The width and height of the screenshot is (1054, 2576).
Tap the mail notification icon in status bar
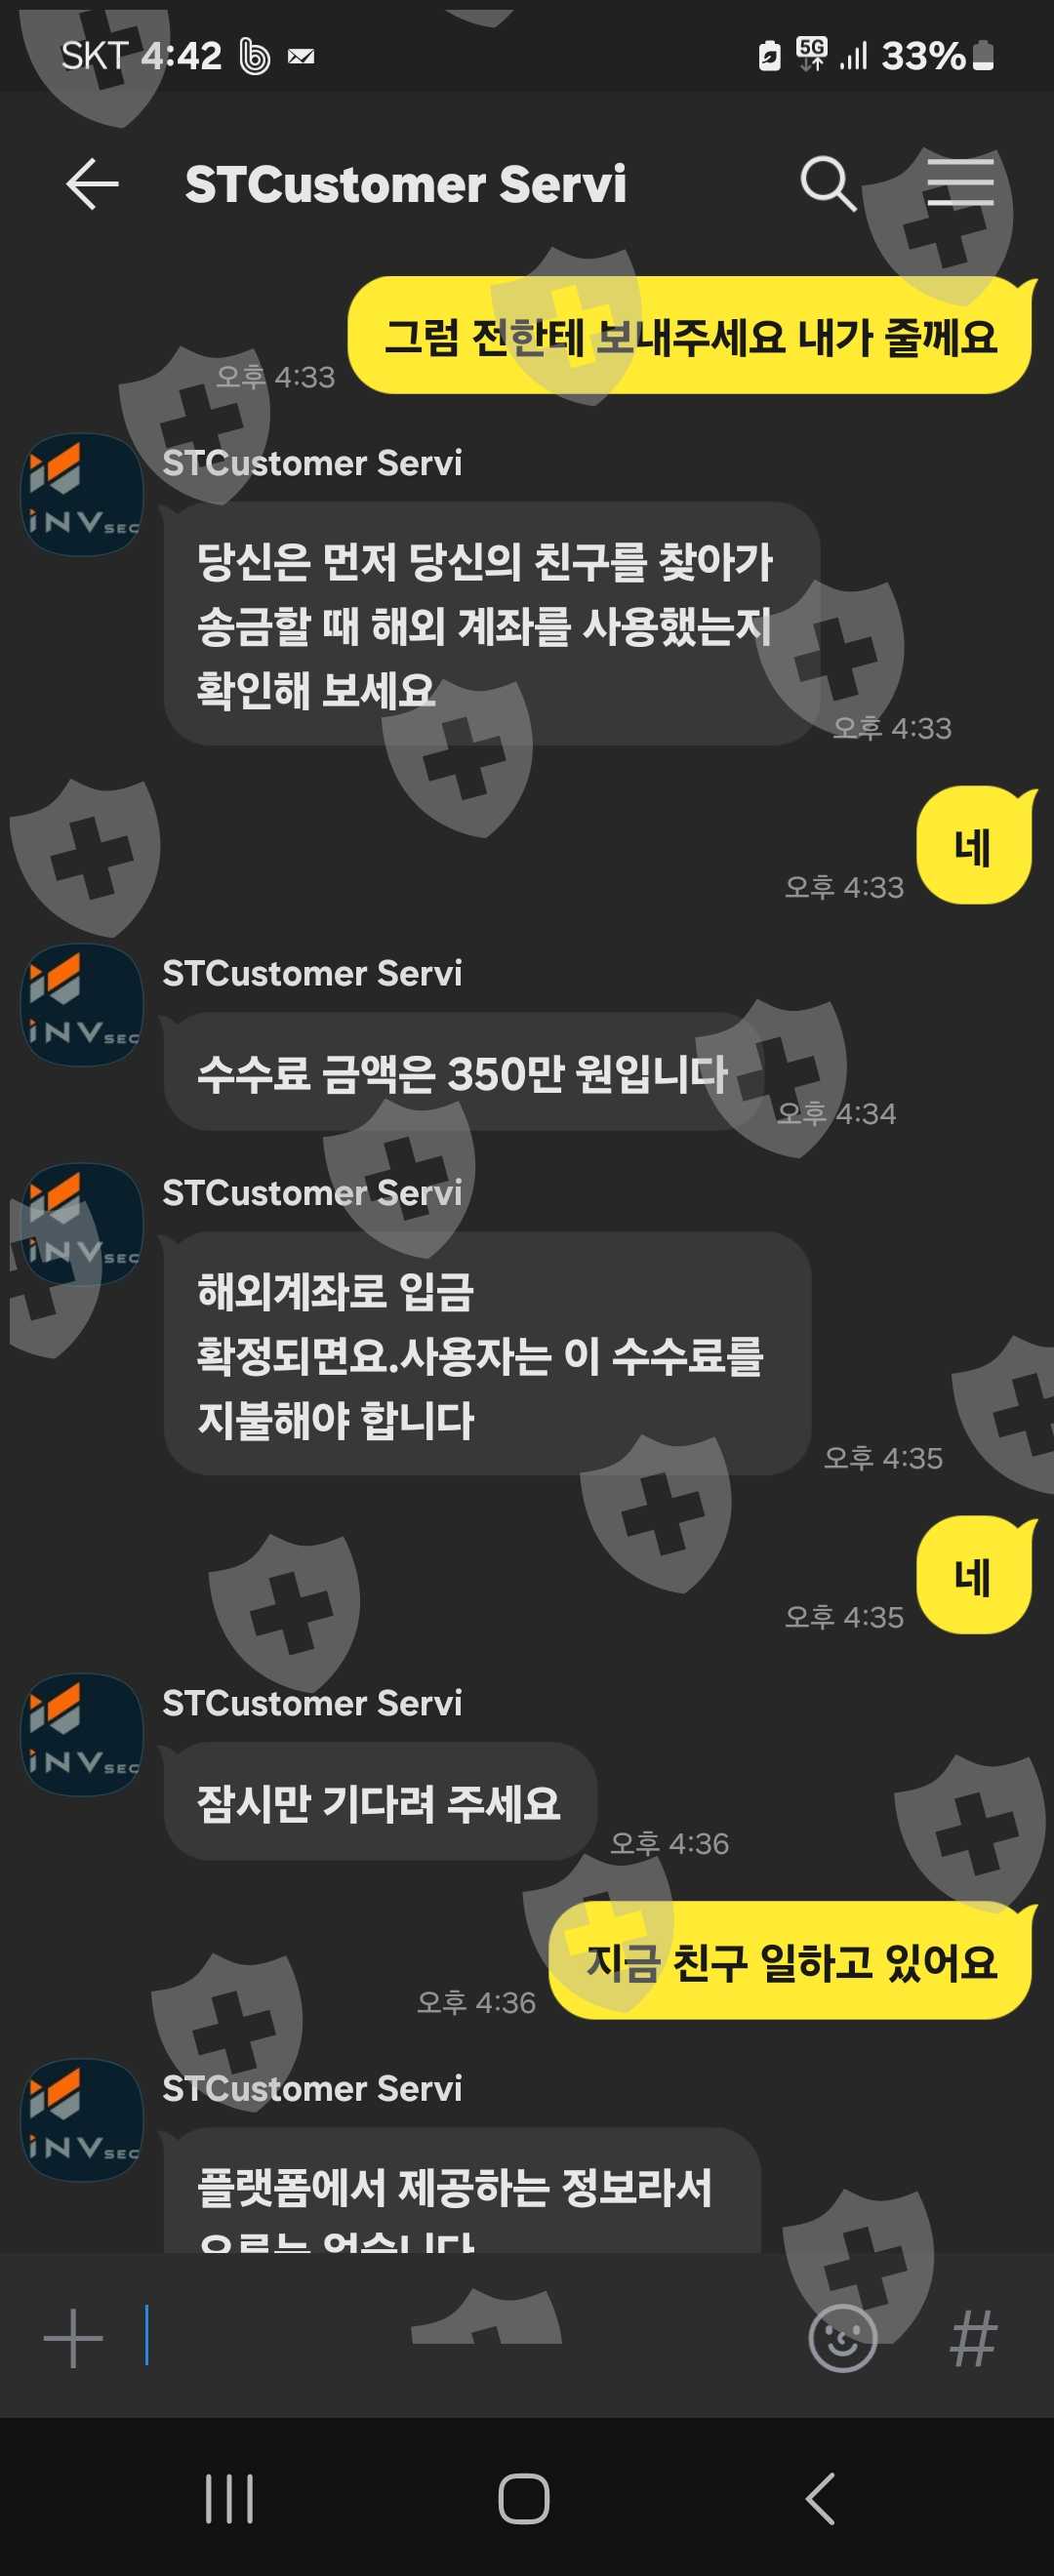301,57
